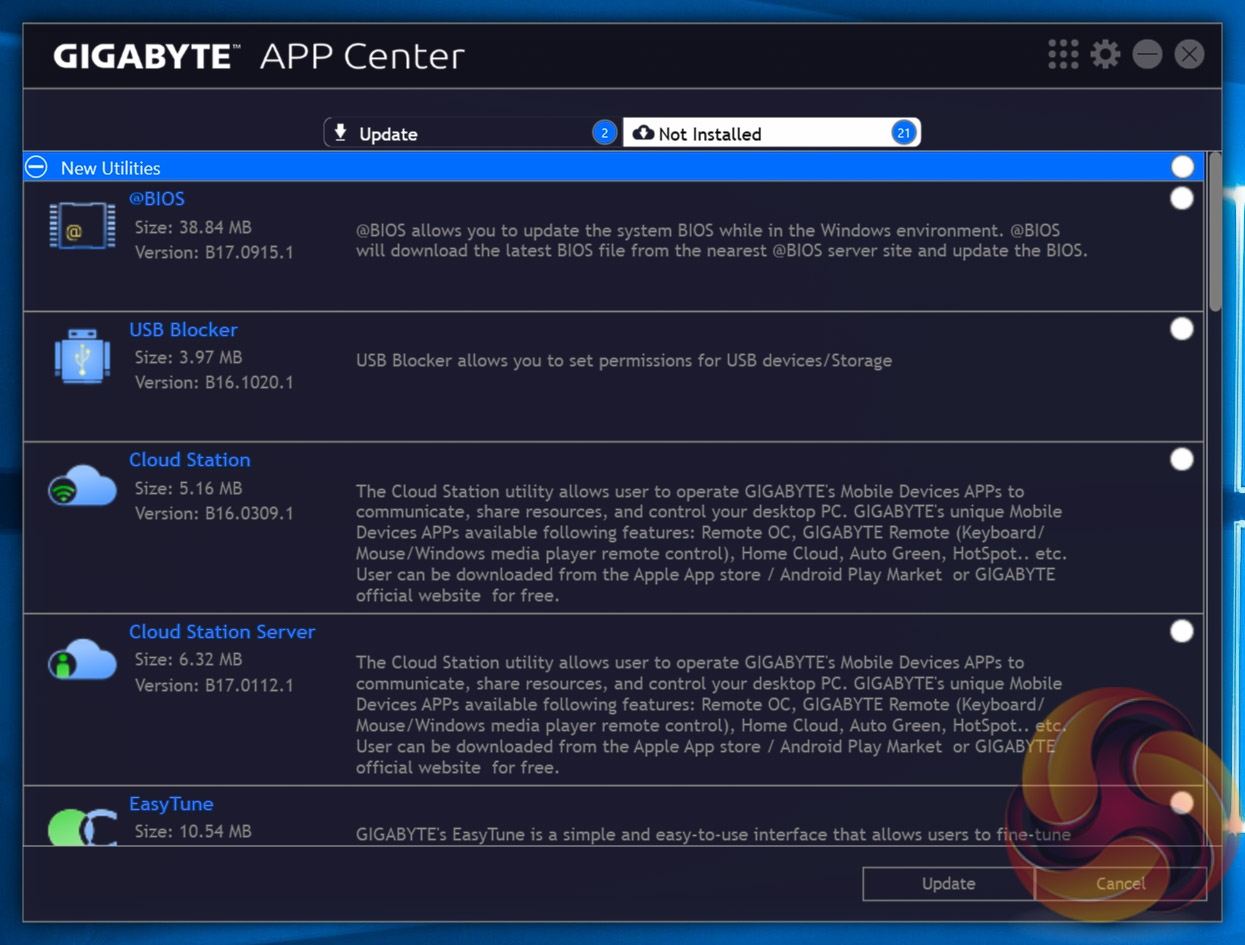Click the @BIOS description text

[721, 240]
